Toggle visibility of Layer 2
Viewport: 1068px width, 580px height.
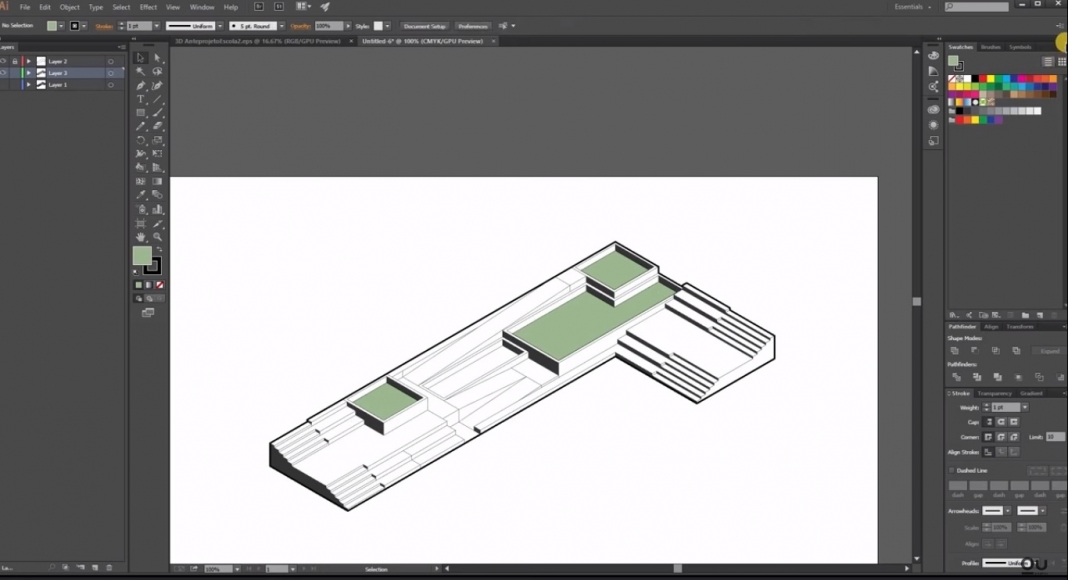(4, 62)
